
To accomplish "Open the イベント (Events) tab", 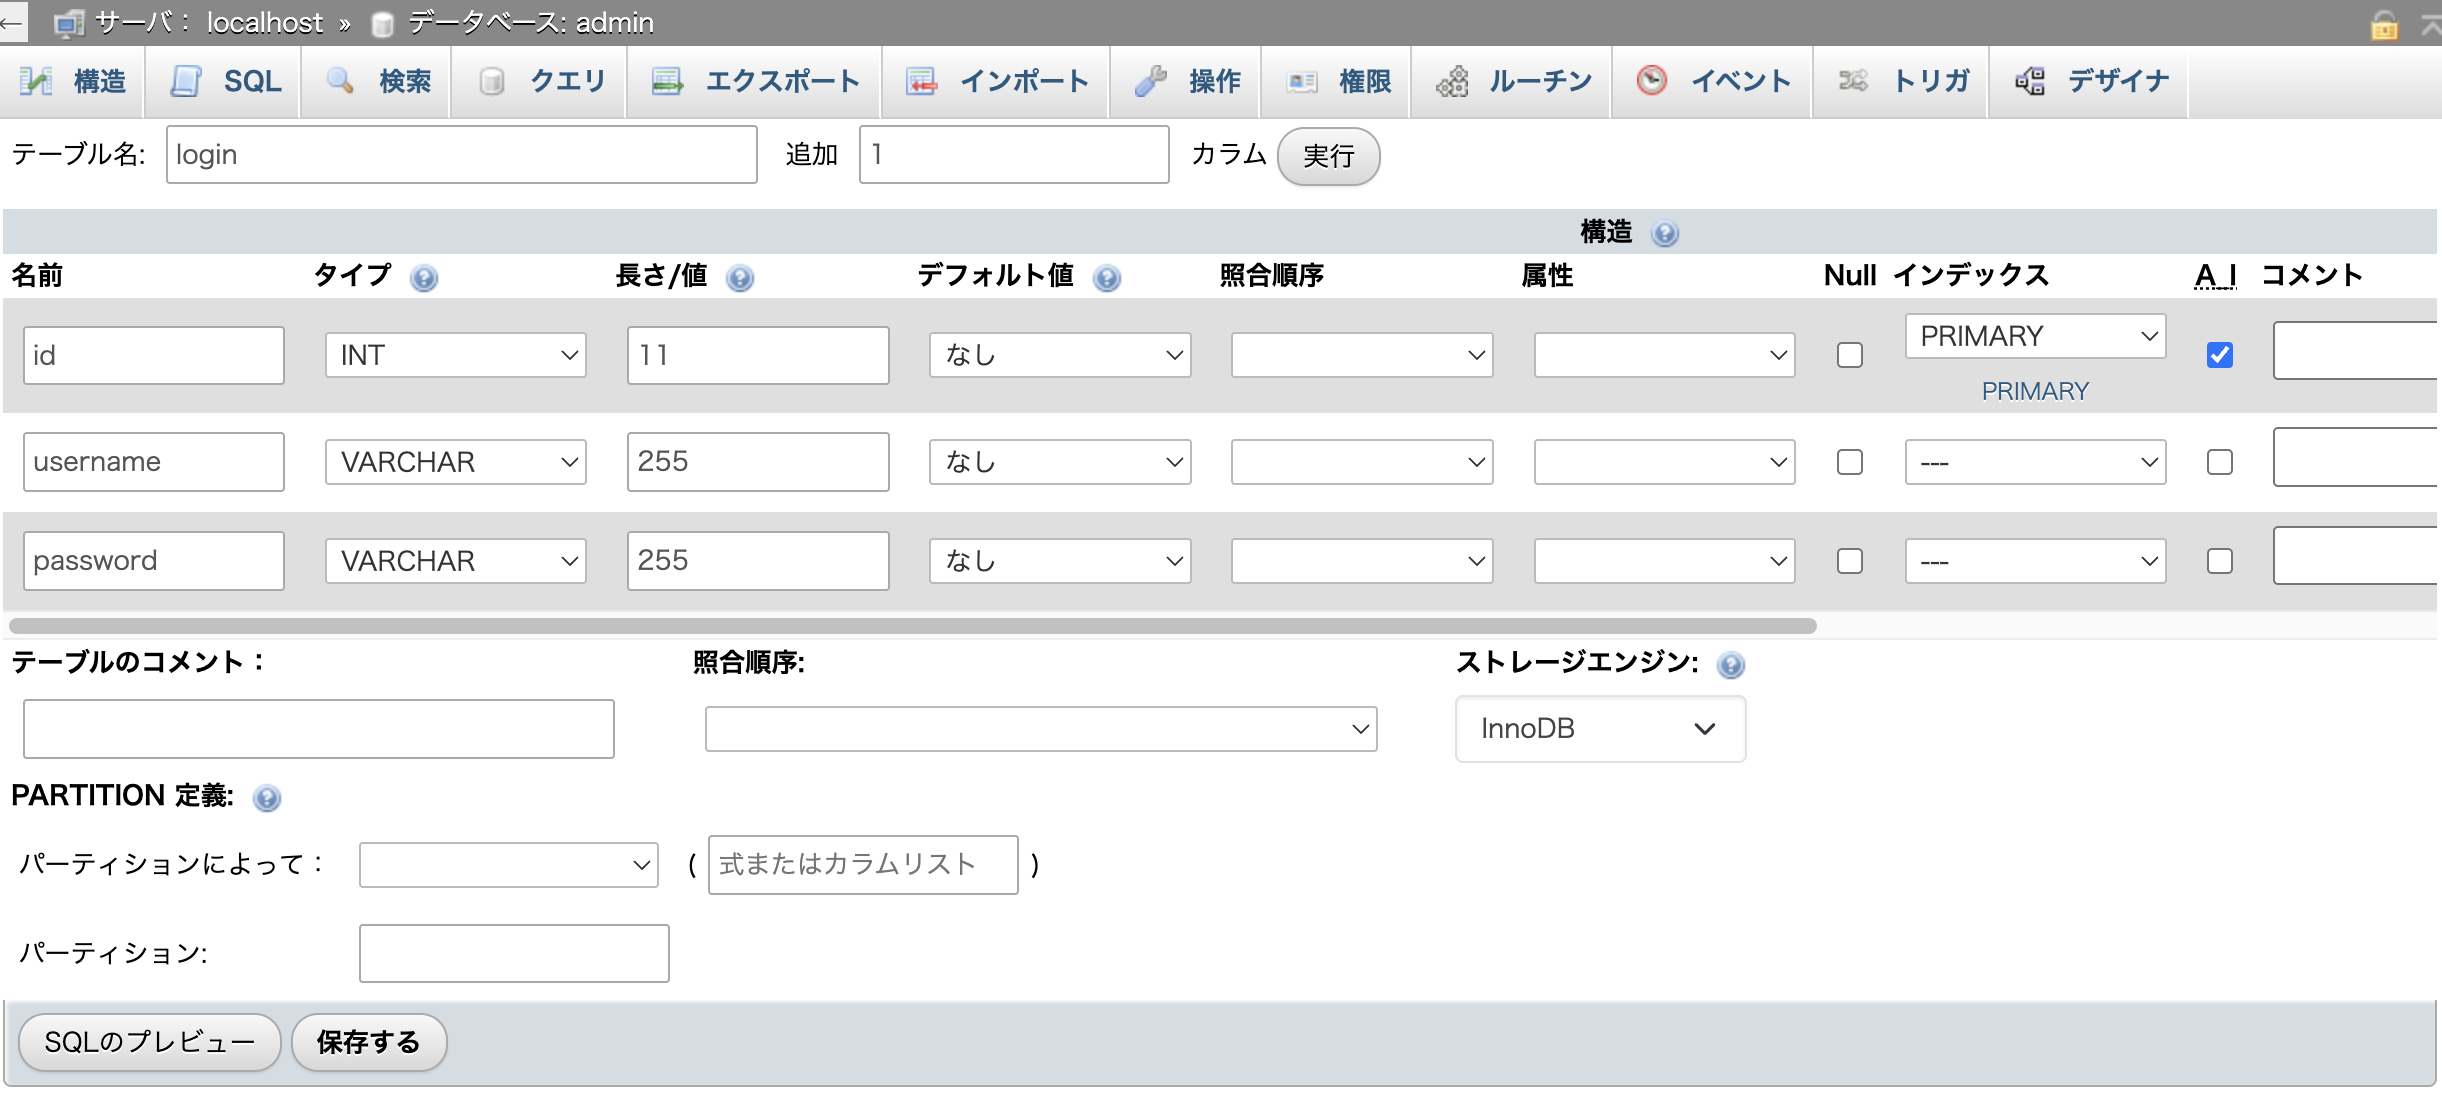I will pyautogui.click(x=1712, y=82).
